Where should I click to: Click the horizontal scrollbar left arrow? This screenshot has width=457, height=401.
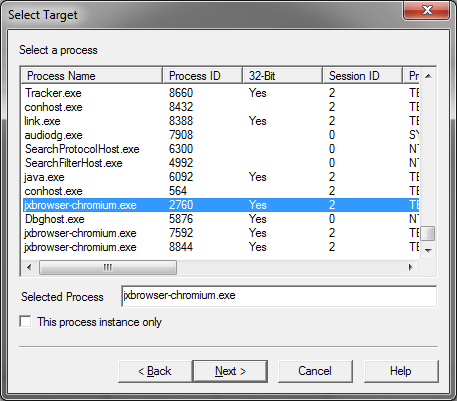29,267
